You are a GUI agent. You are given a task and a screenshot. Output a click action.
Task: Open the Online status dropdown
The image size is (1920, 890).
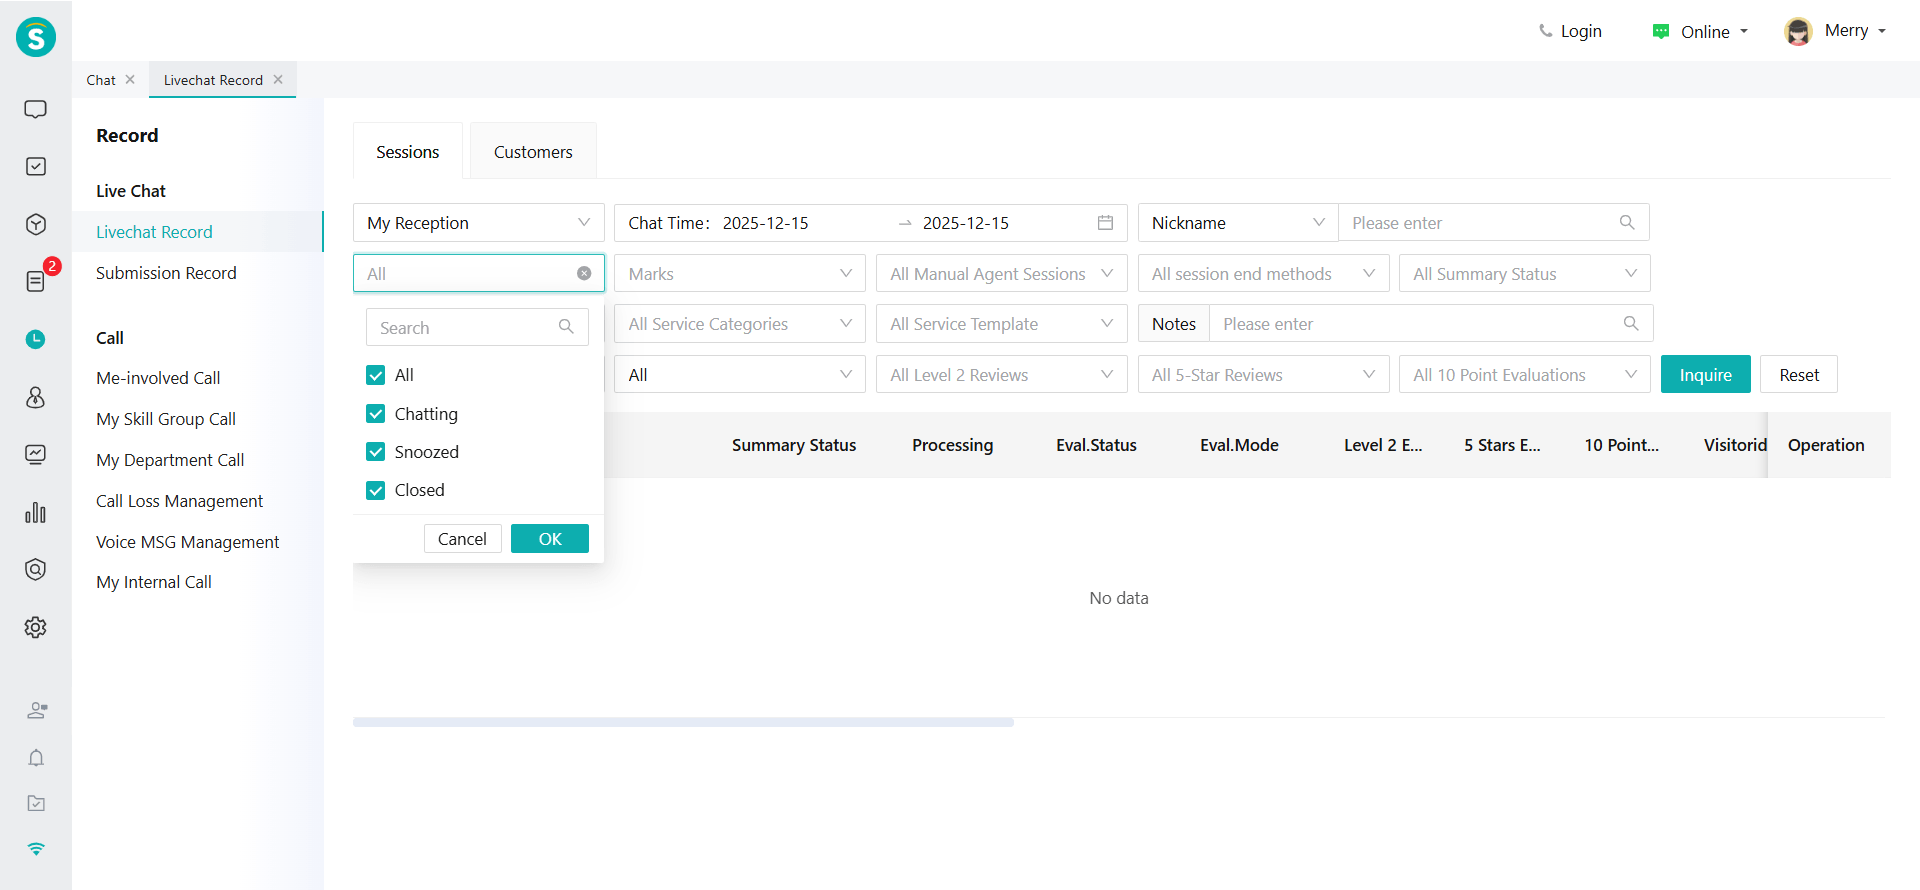coord(1700,32)
